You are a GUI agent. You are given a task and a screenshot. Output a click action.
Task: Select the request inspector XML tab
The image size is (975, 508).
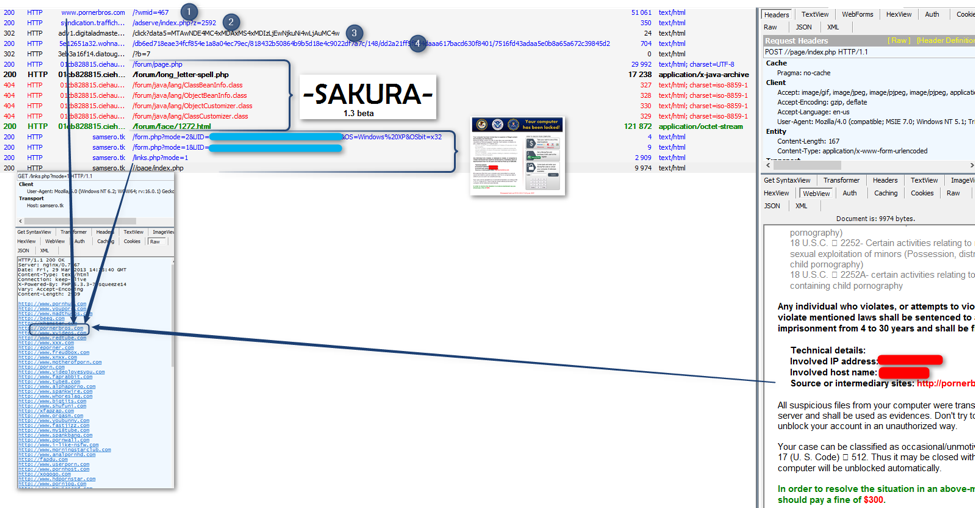click(x=833, y=27)
